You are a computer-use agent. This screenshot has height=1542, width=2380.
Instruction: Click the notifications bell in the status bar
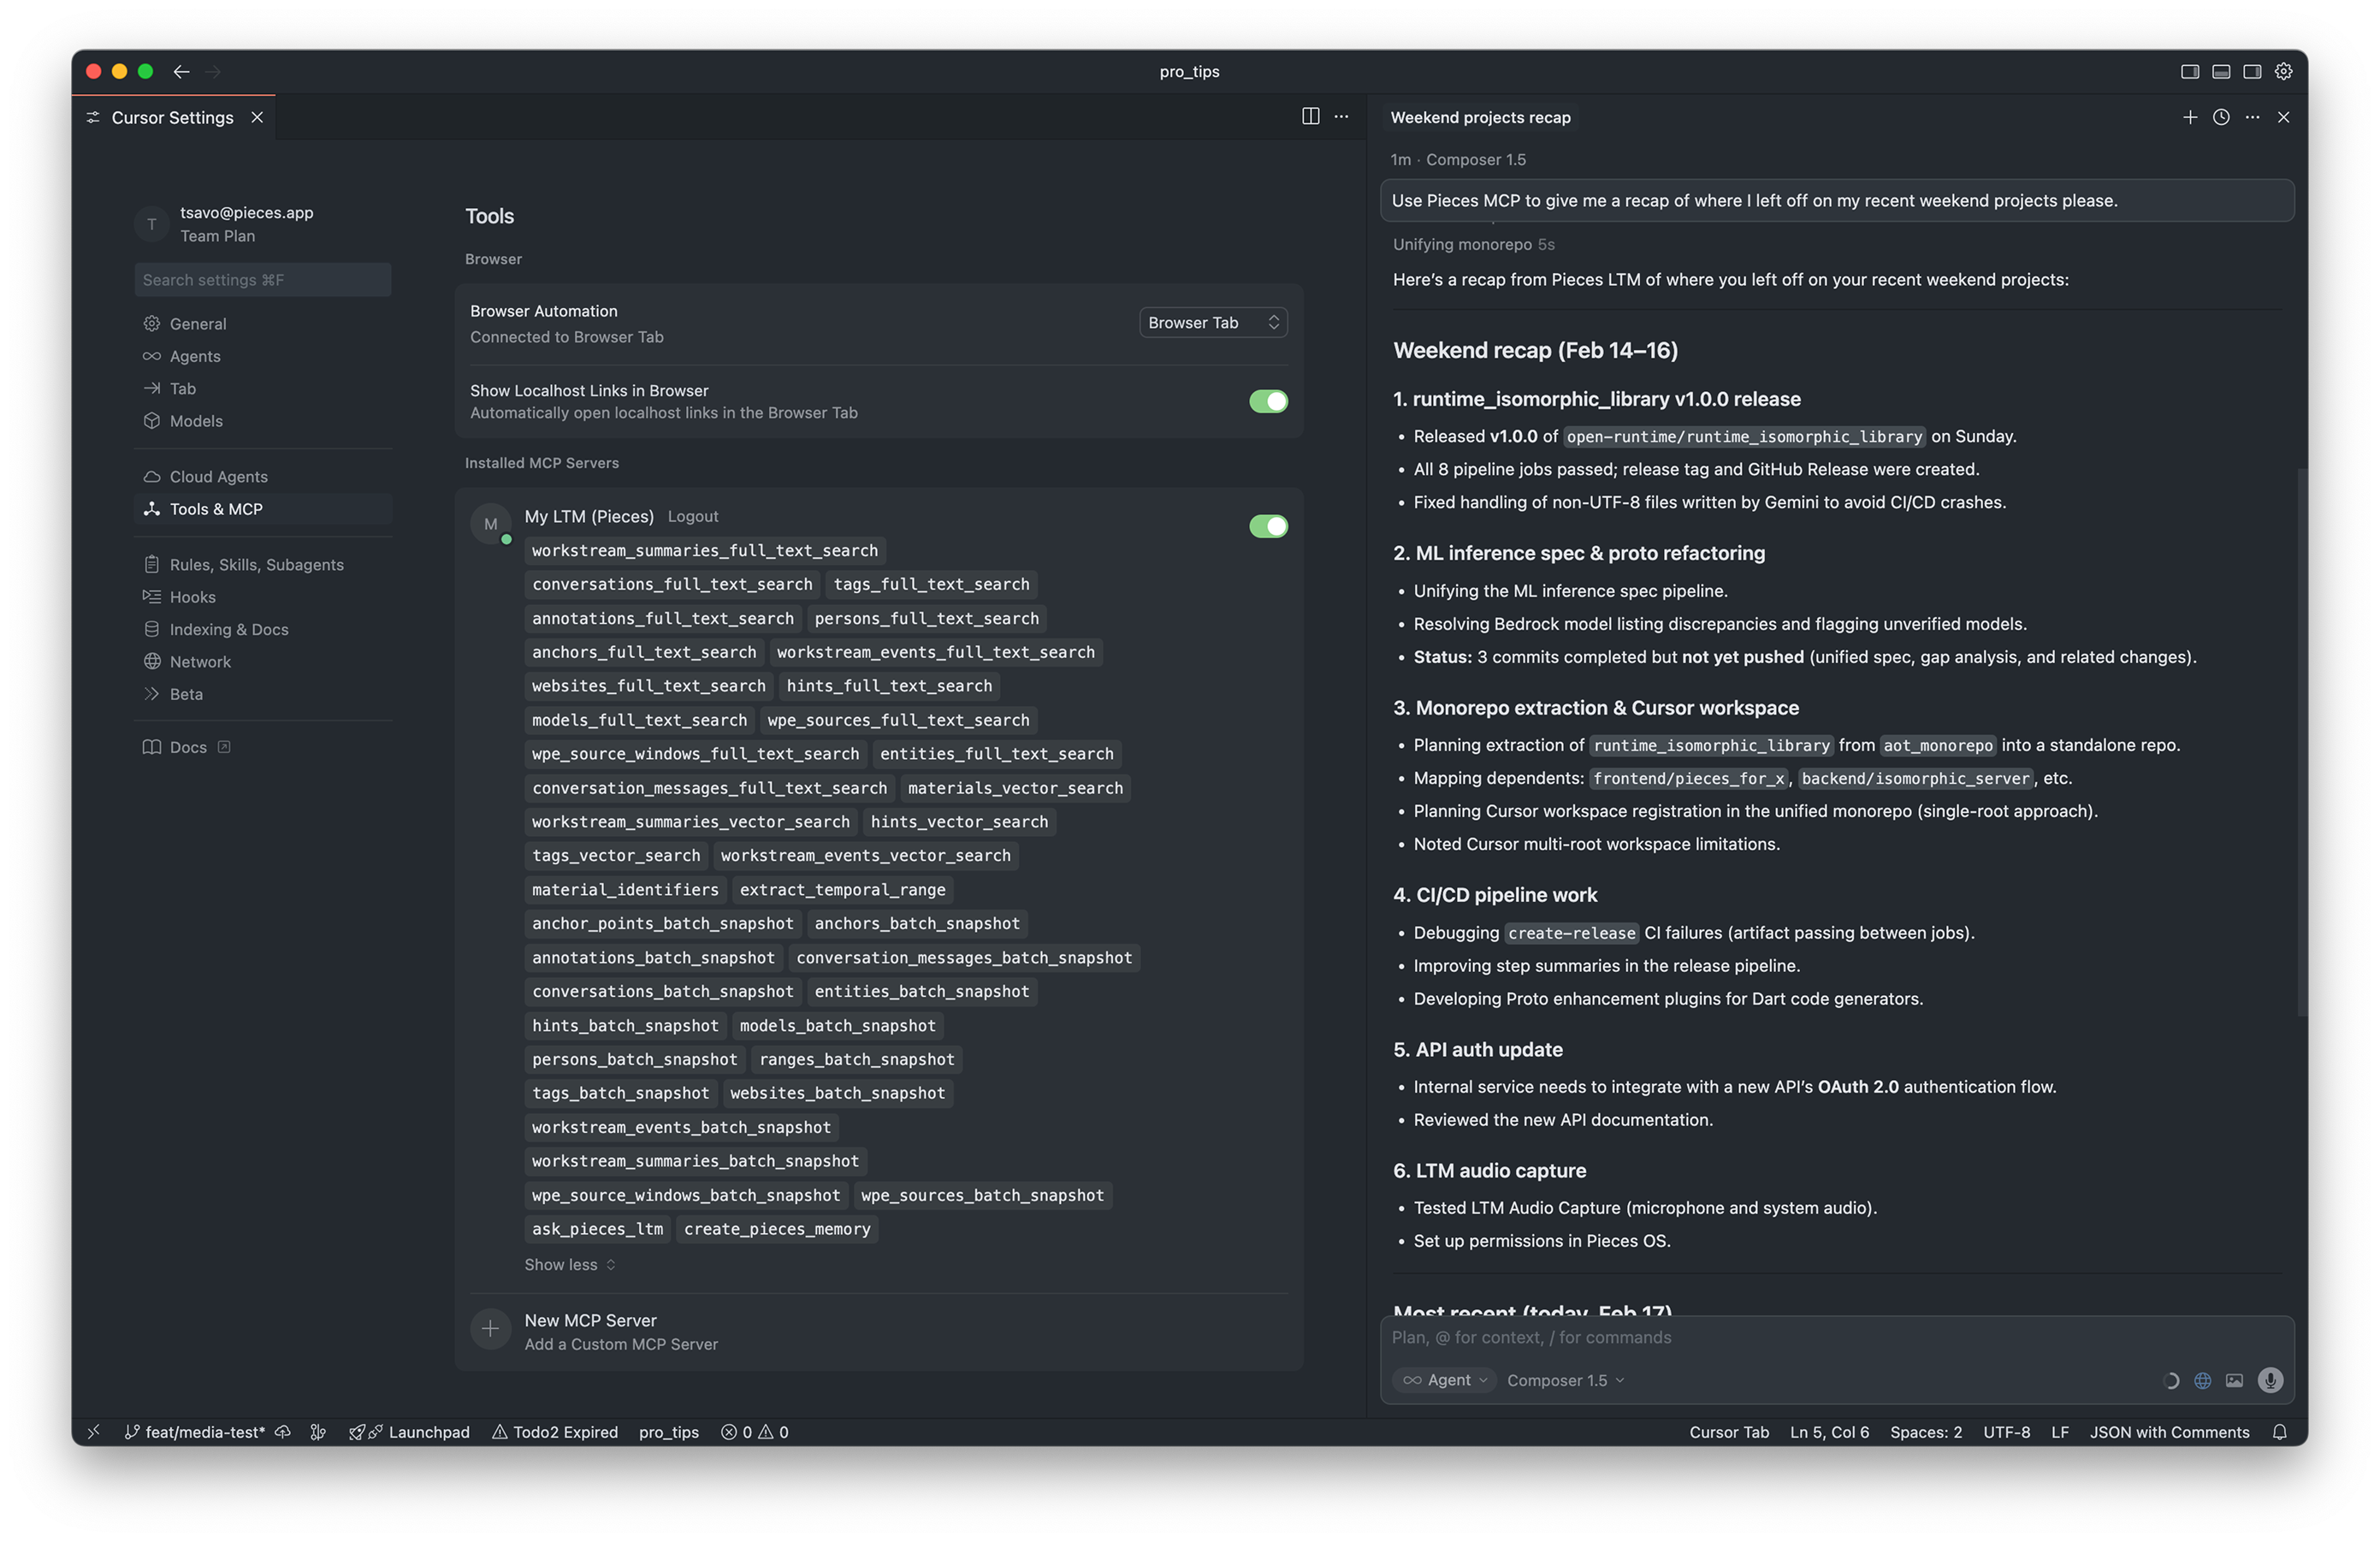tap(2280, 1431)
